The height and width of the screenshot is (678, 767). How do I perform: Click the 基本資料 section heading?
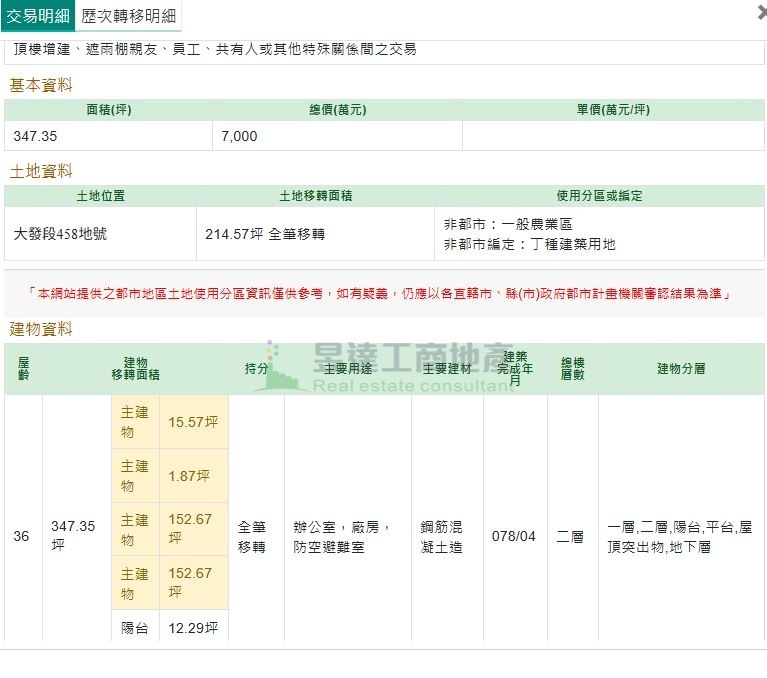click(41, 85)
